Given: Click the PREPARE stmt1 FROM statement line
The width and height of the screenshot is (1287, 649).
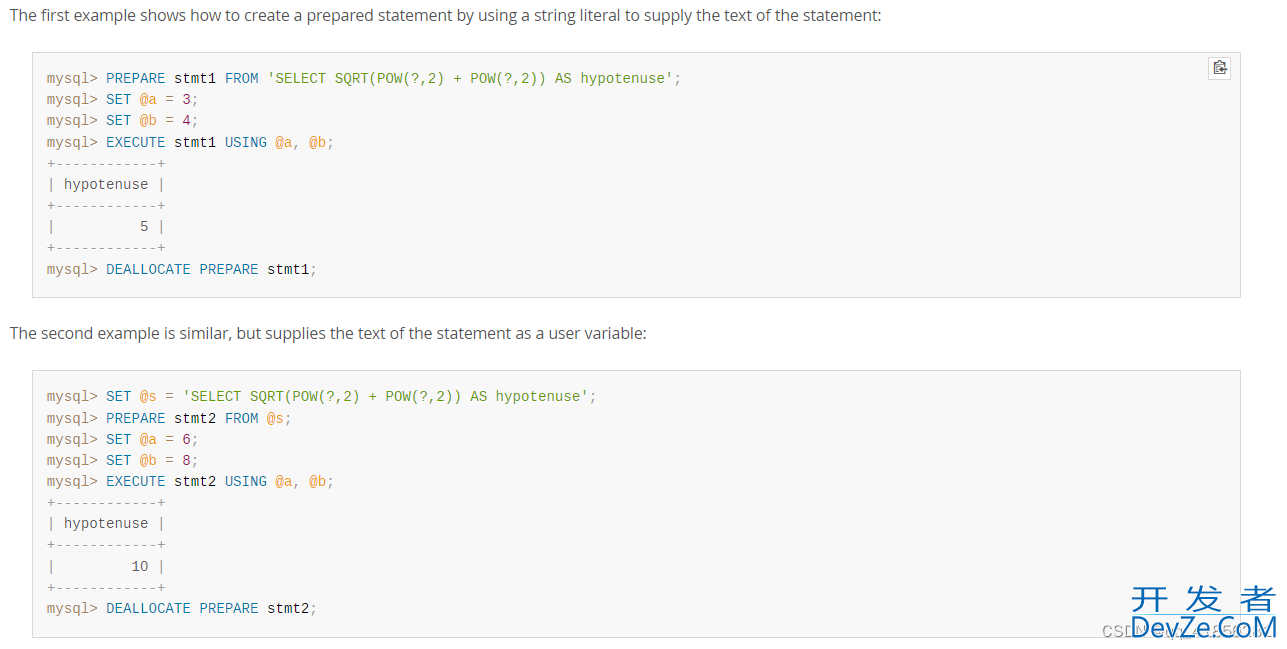Looking at the screenshot, I should (364, 78).
